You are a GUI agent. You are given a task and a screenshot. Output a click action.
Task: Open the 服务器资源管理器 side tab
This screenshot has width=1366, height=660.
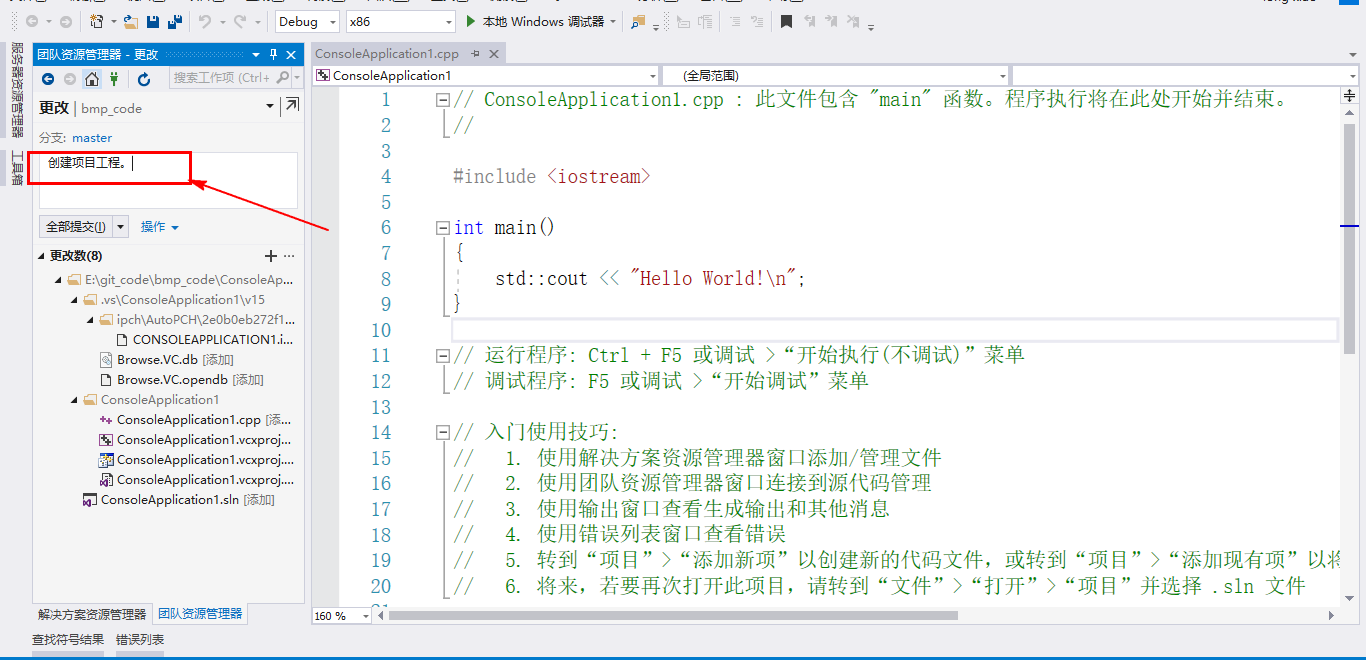point(17,89)
